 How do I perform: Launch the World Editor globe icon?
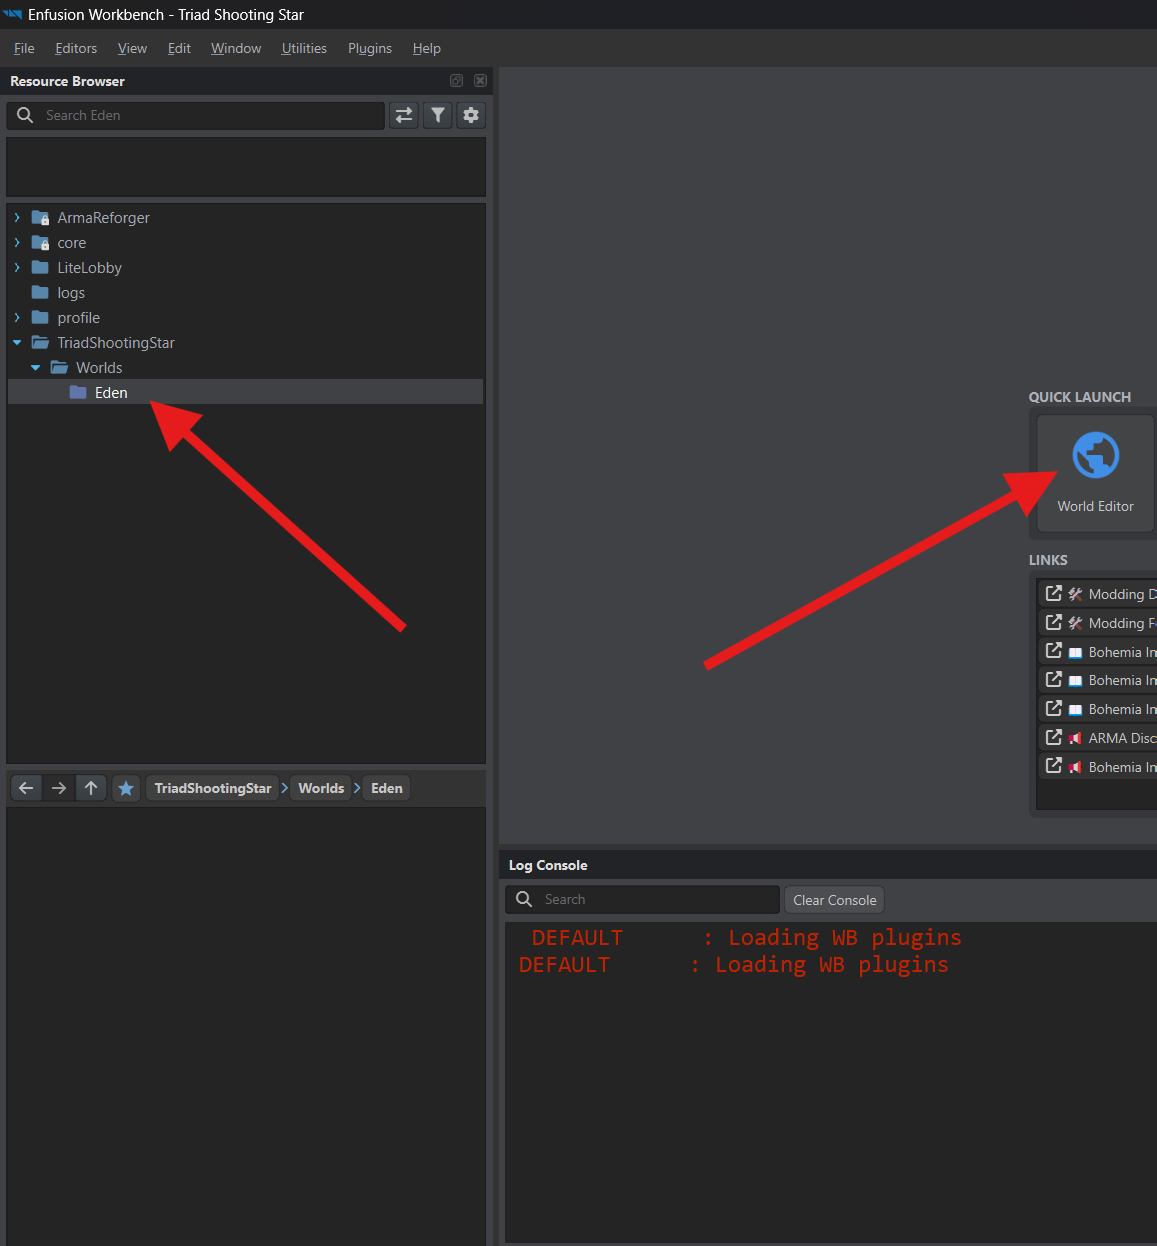(1095, 456)
